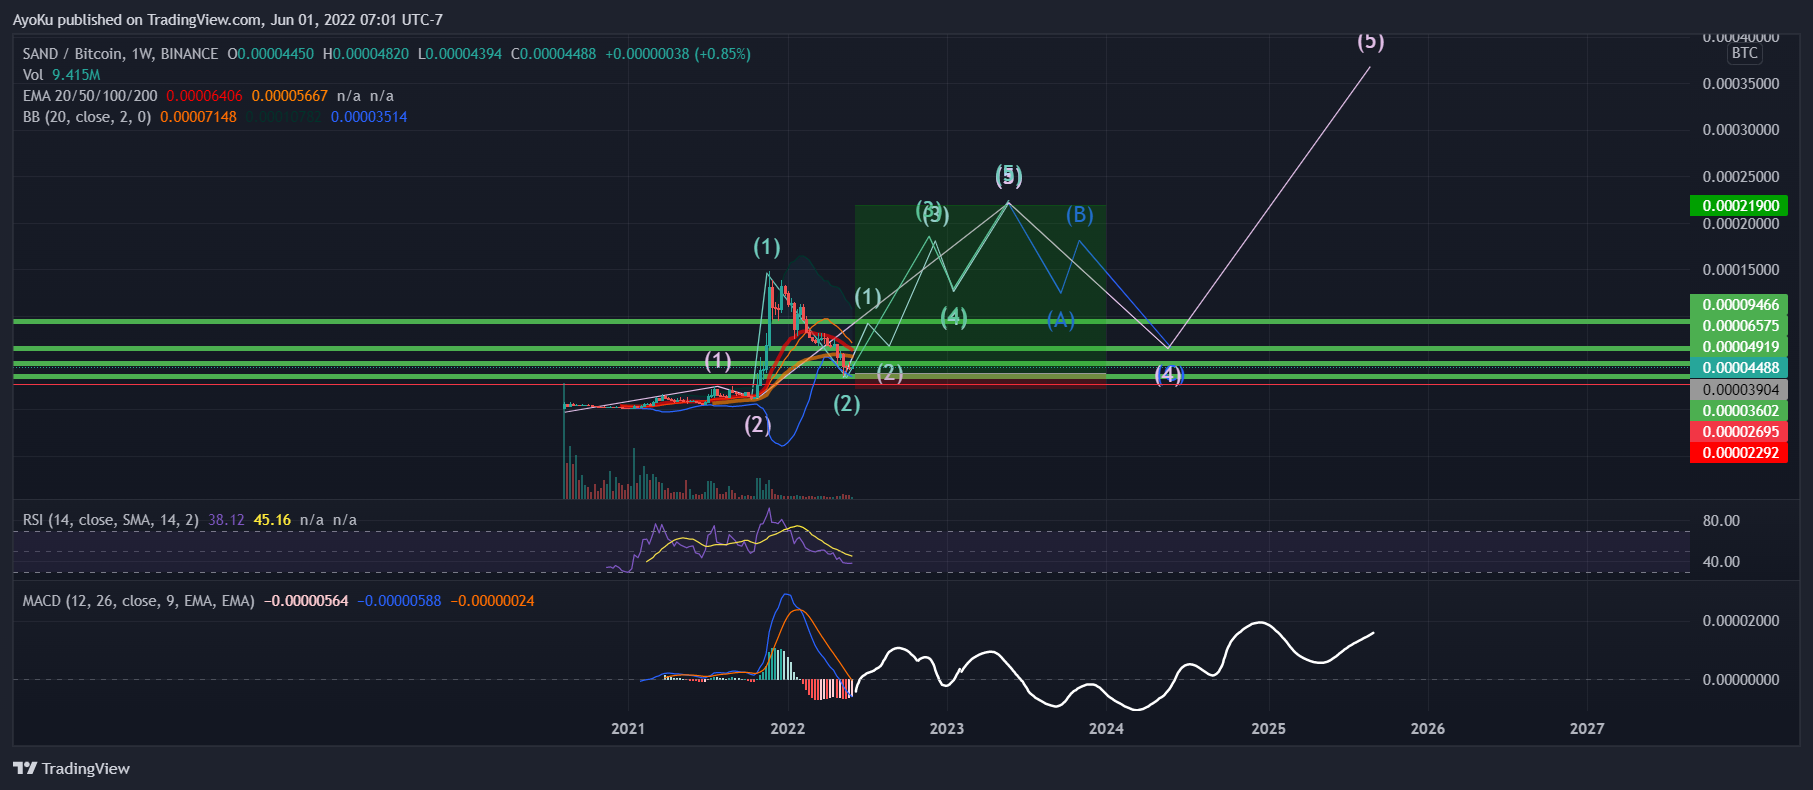The height and width of the screenshot is (790, 1813).
Task: Click the teal current price tag 0.00004488
Action: pyautogui.click(x=1739, y=368)
